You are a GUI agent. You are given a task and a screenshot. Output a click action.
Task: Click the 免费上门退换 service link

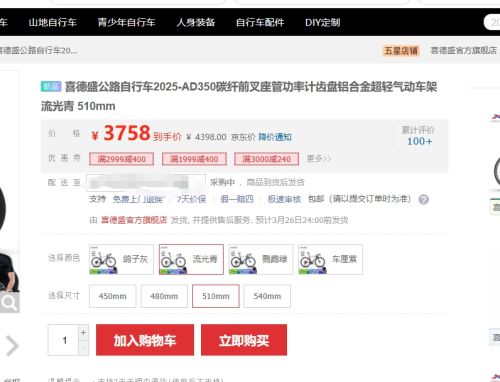coord(138,199)
